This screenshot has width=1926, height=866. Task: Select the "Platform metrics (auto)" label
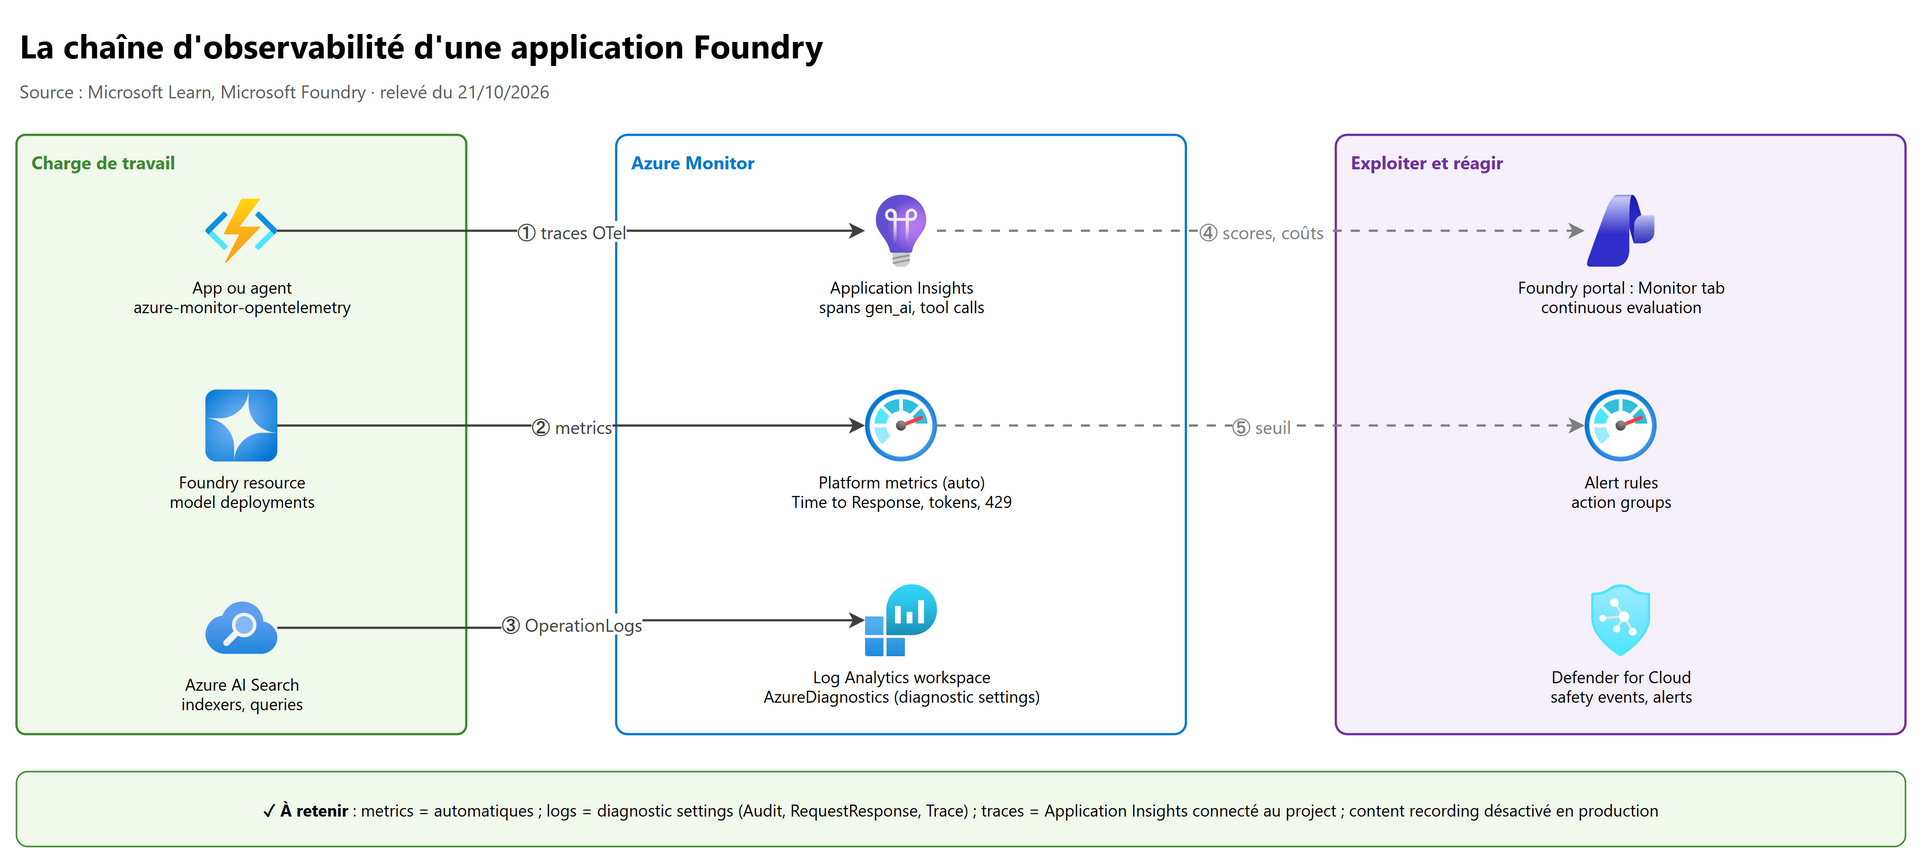point(901,483)
